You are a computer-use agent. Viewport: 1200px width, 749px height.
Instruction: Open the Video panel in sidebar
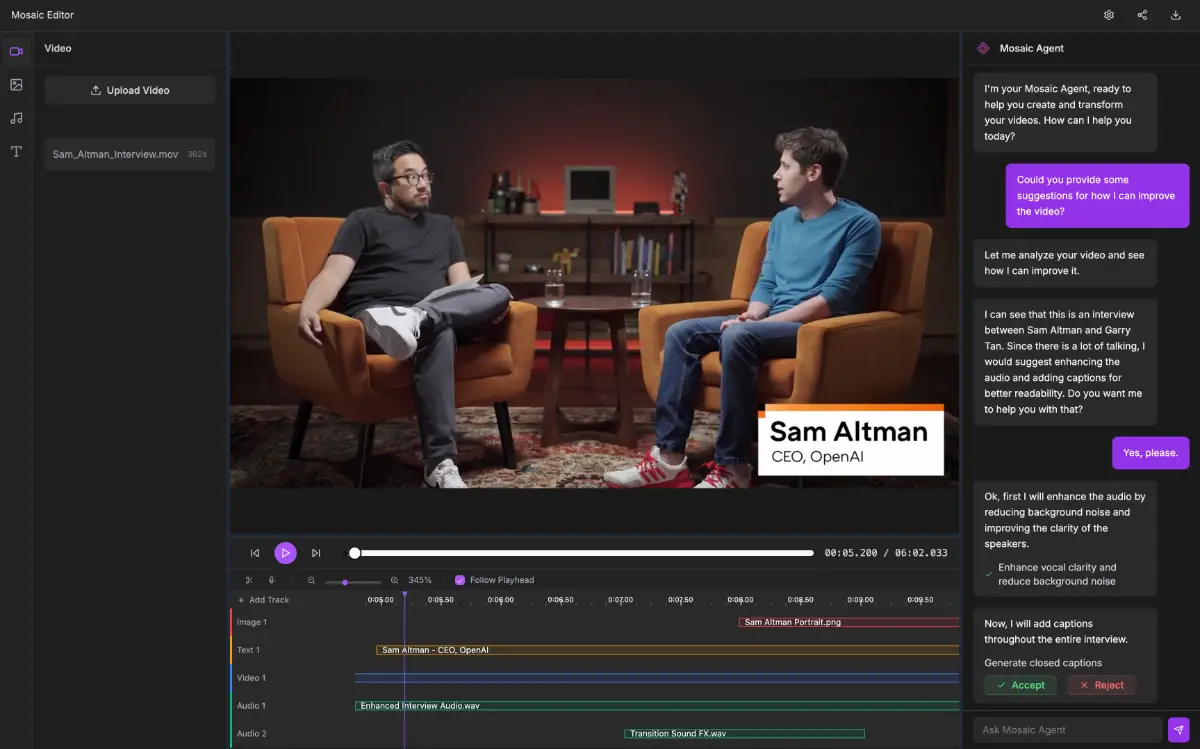16,51
